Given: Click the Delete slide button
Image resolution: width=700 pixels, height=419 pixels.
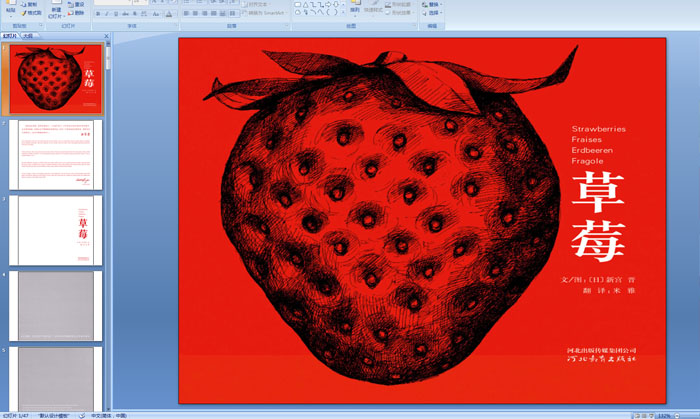Looking at the screenshot, I should pyautogui.click(x=76, y=13).
